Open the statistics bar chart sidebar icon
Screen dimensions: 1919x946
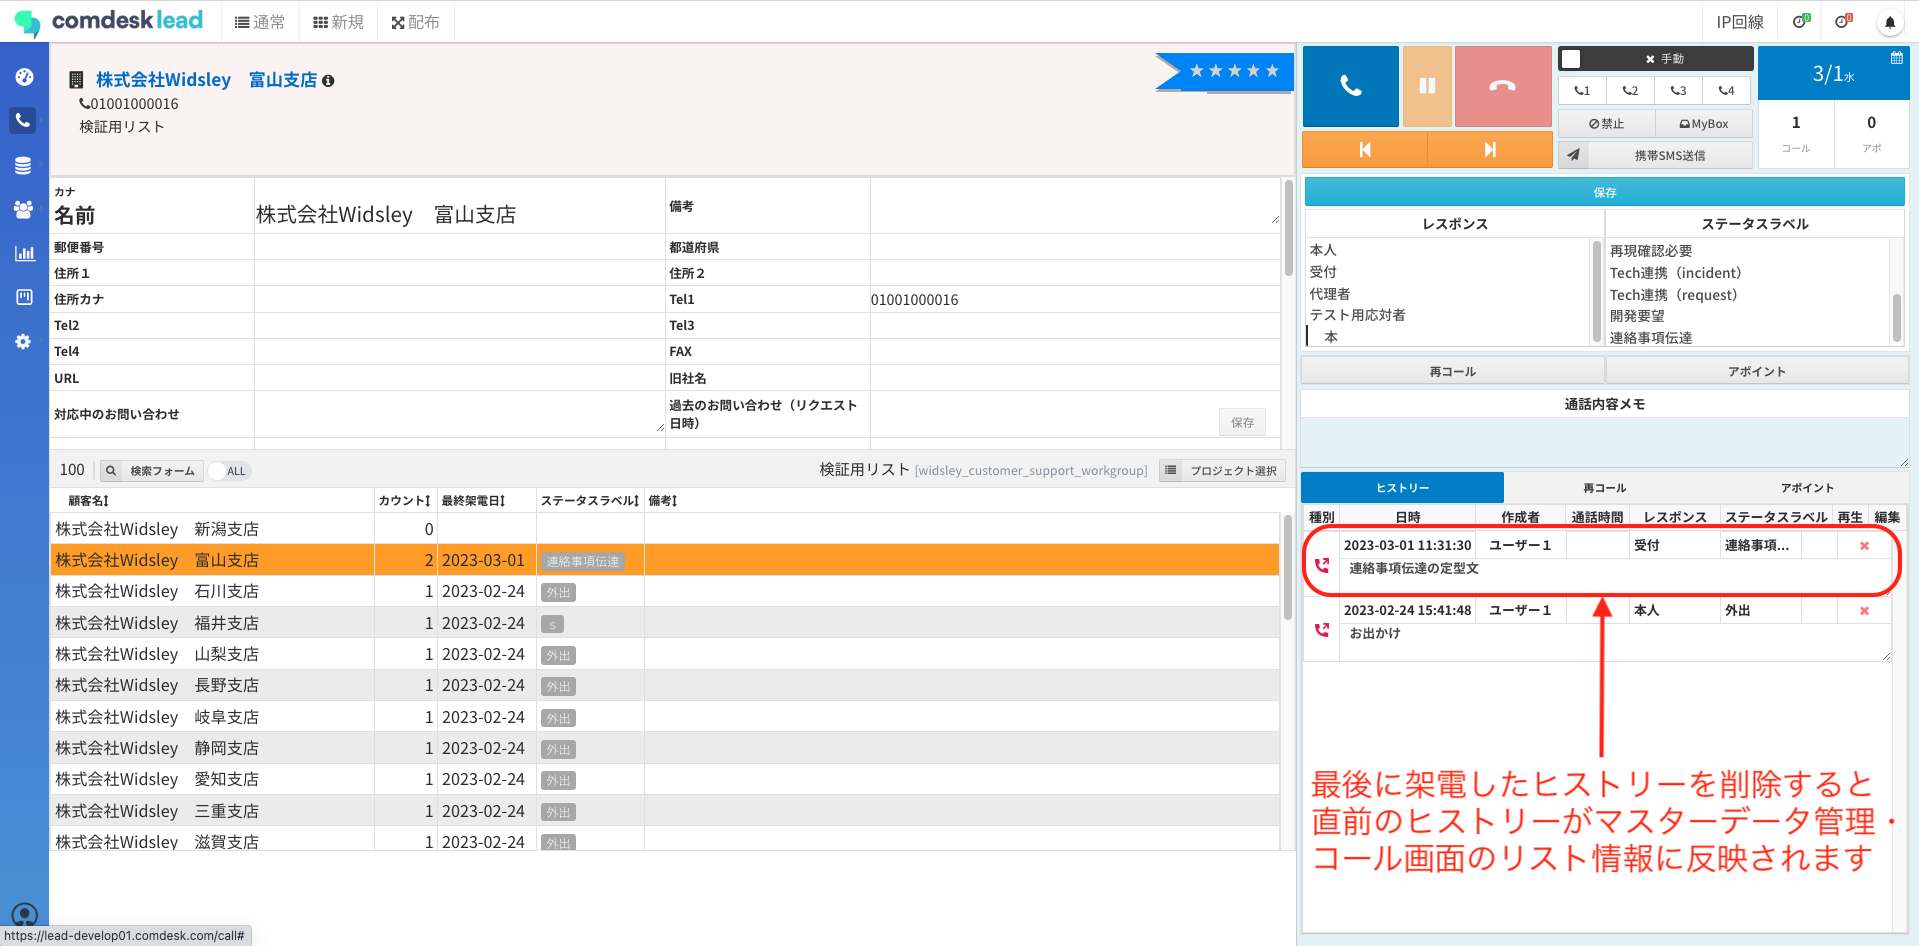[x=24, y=254]
